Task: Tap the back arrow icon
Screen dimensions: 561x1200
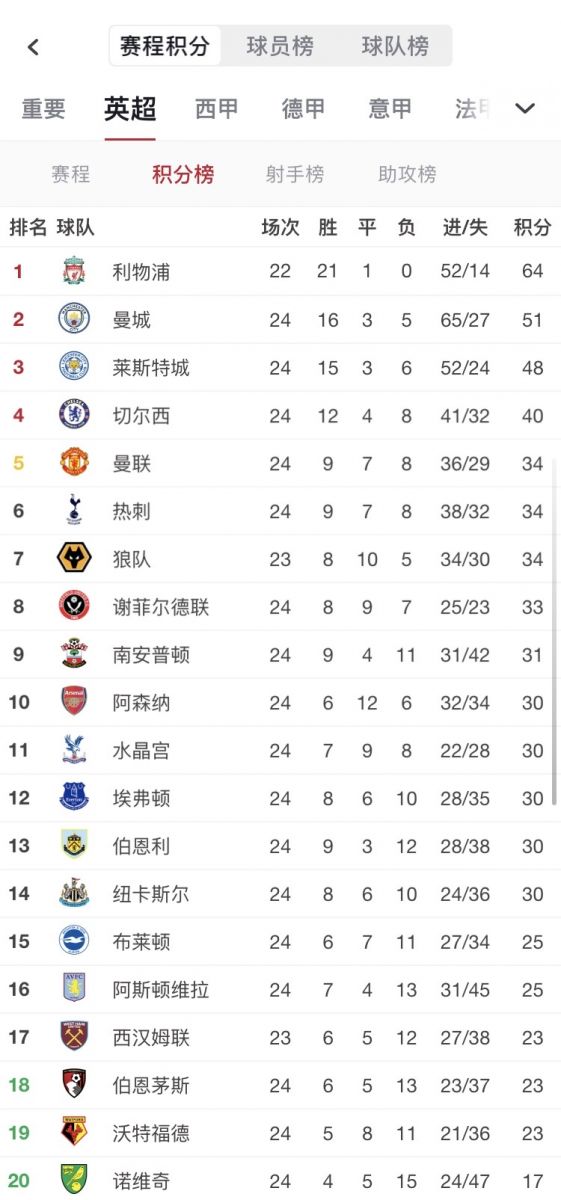Action: pos(33,47)
